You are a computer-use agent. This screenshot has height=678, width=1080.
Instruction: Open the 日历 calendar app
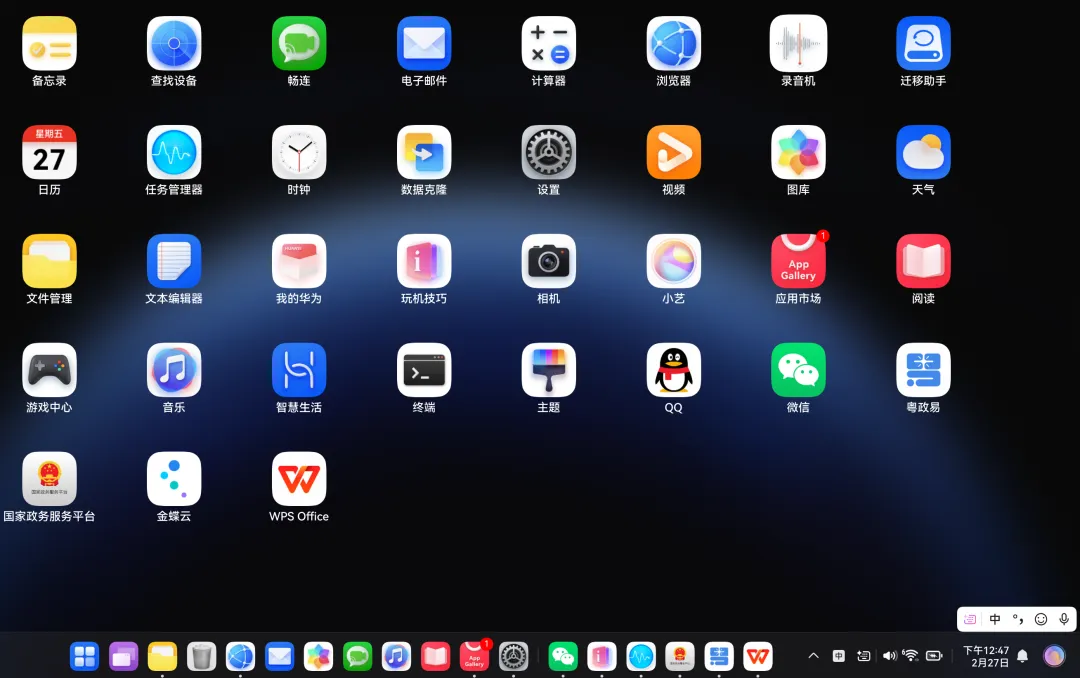[x=49, y=152]
